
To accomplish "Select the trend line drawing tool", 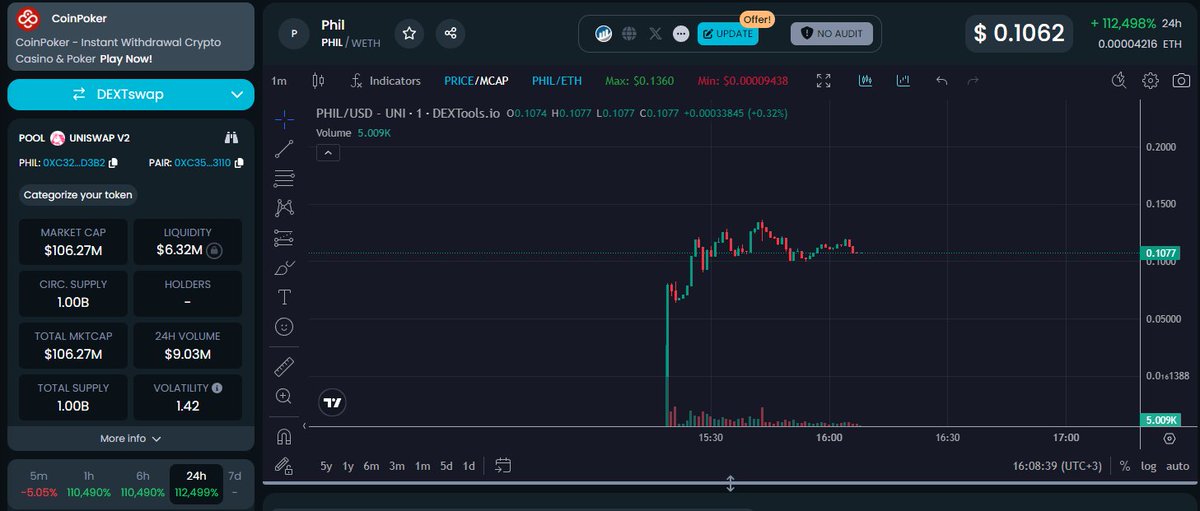I will coord(284,149).
